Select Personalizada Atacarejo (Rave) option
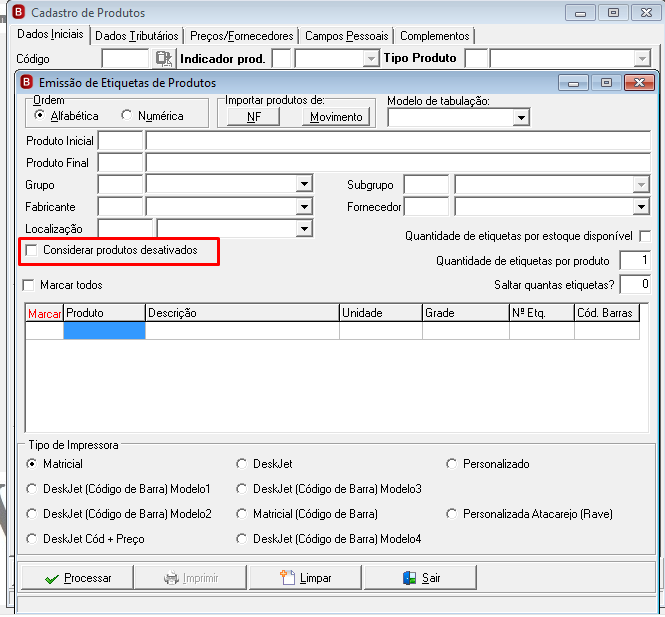The width and height of the screenshot is (665, 617). coord(451,514)
